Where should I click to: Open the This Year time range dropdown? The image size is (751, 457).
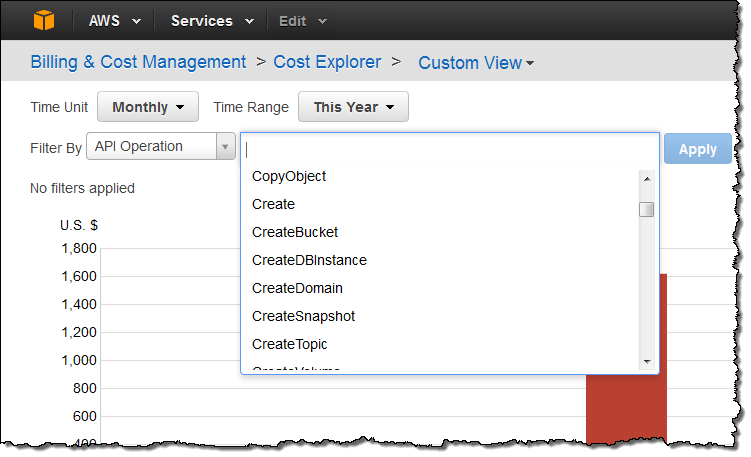coord(353,107)
